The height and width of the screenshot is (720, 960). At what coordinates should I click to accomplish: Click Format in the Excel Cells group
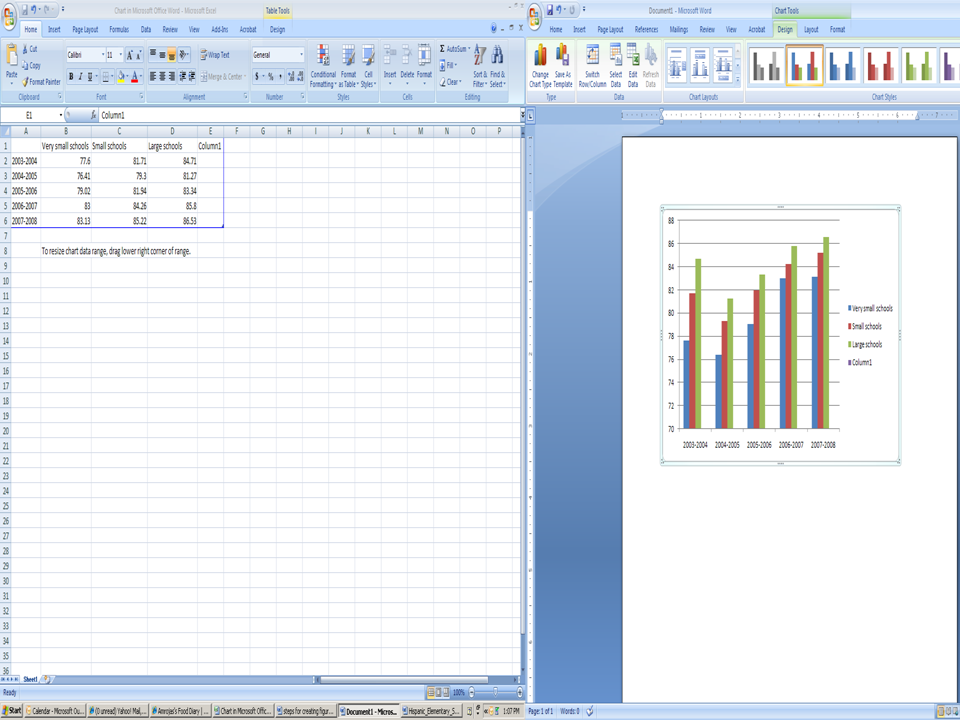coord(424,65)
